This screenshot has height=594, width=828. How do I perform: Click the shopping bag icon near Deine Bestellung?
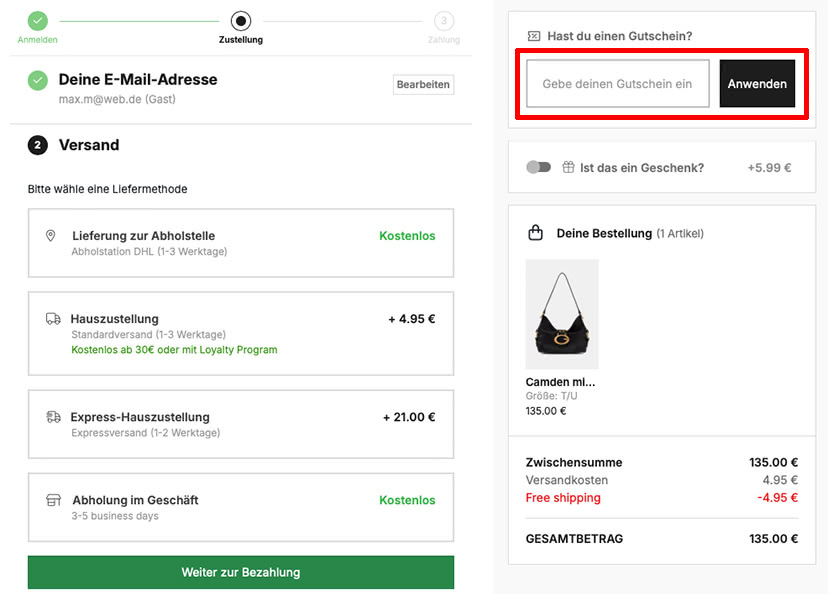pyautogui.click(x=535, y=233)
